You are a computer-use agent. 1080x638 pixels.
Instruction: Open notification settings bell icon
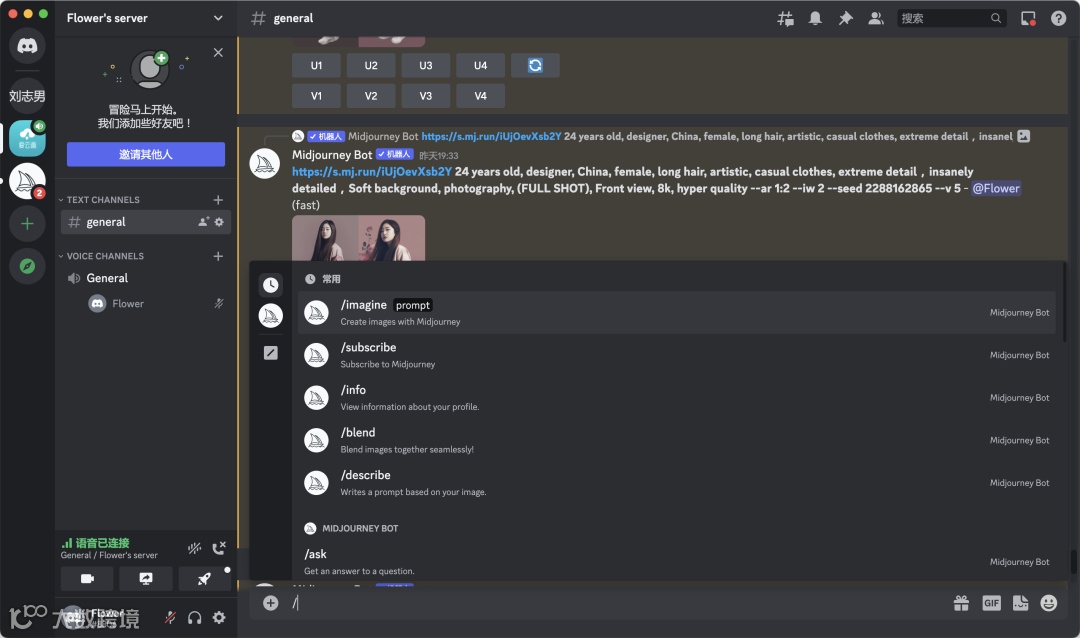(x=815, y=19)
